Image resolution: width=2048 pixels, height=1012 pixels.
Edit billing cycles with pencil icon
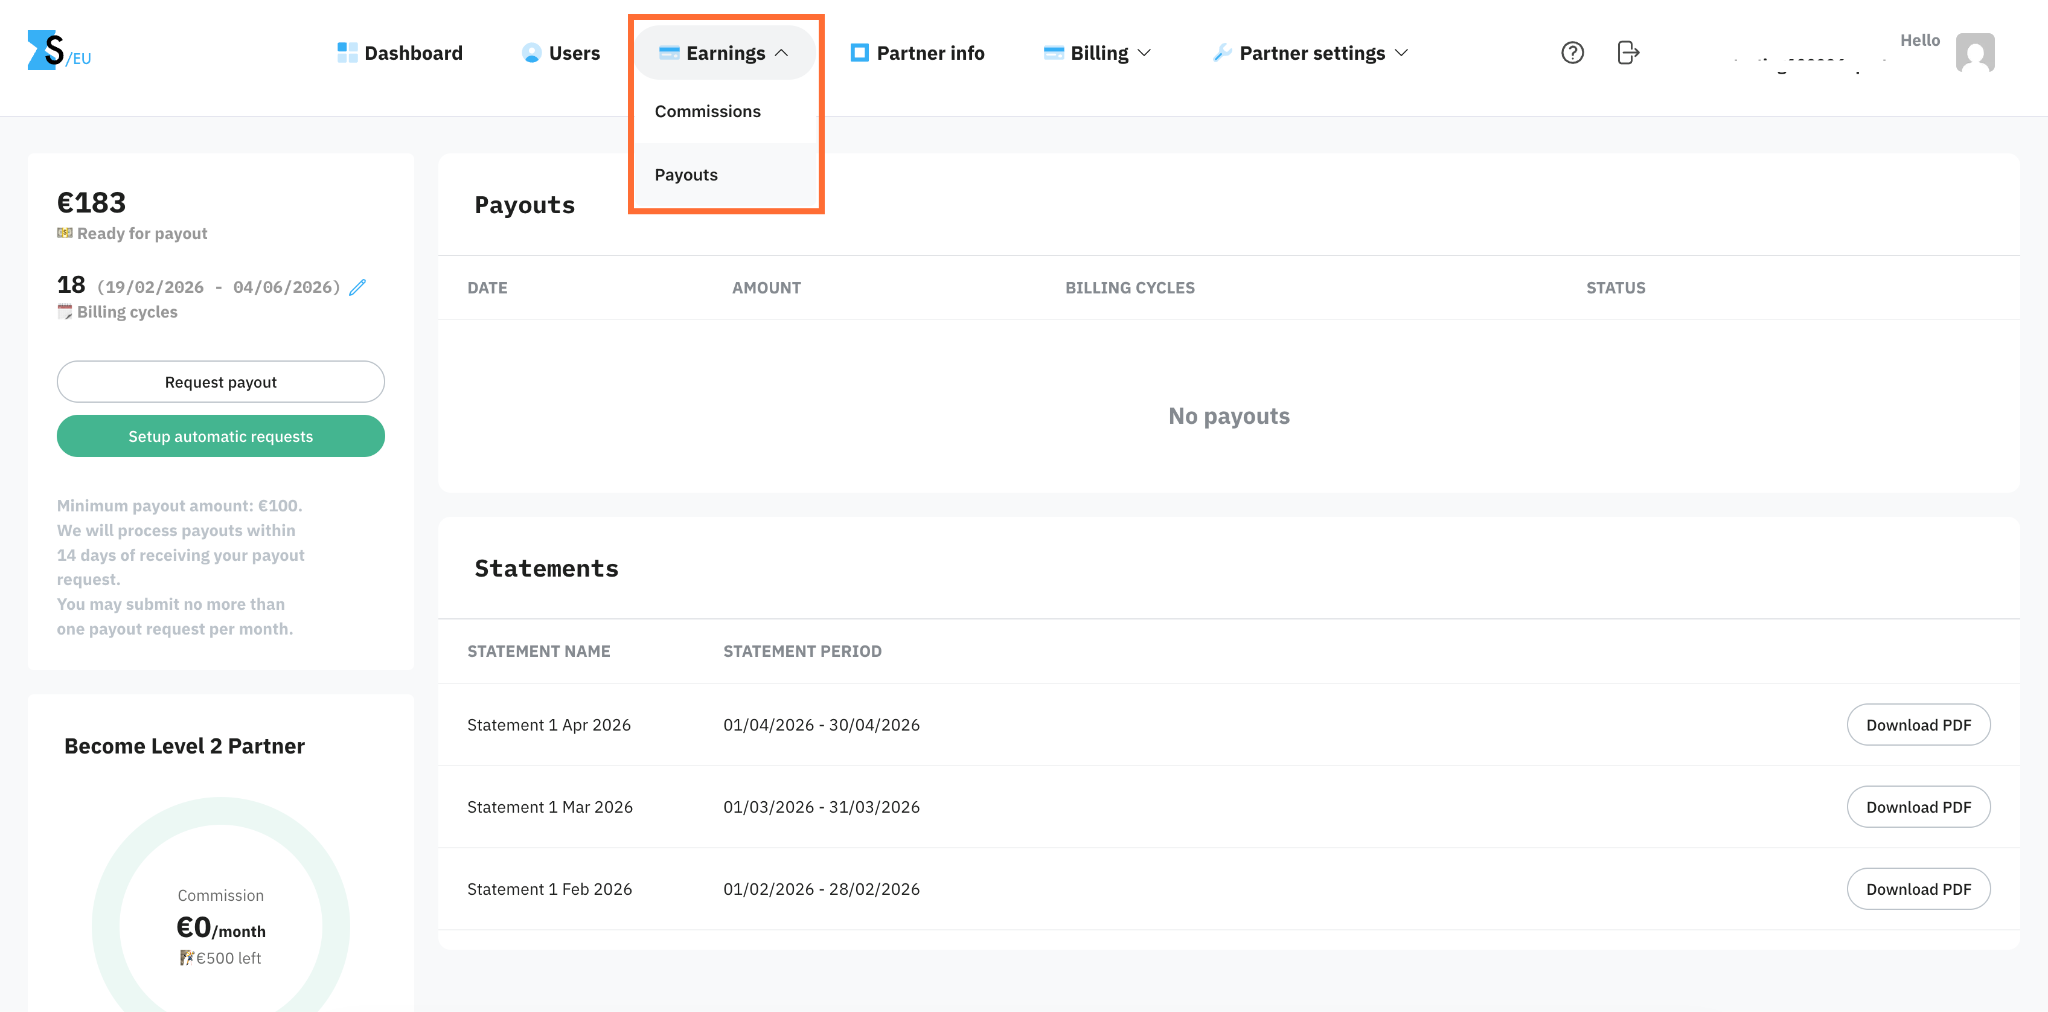(357, 287)
